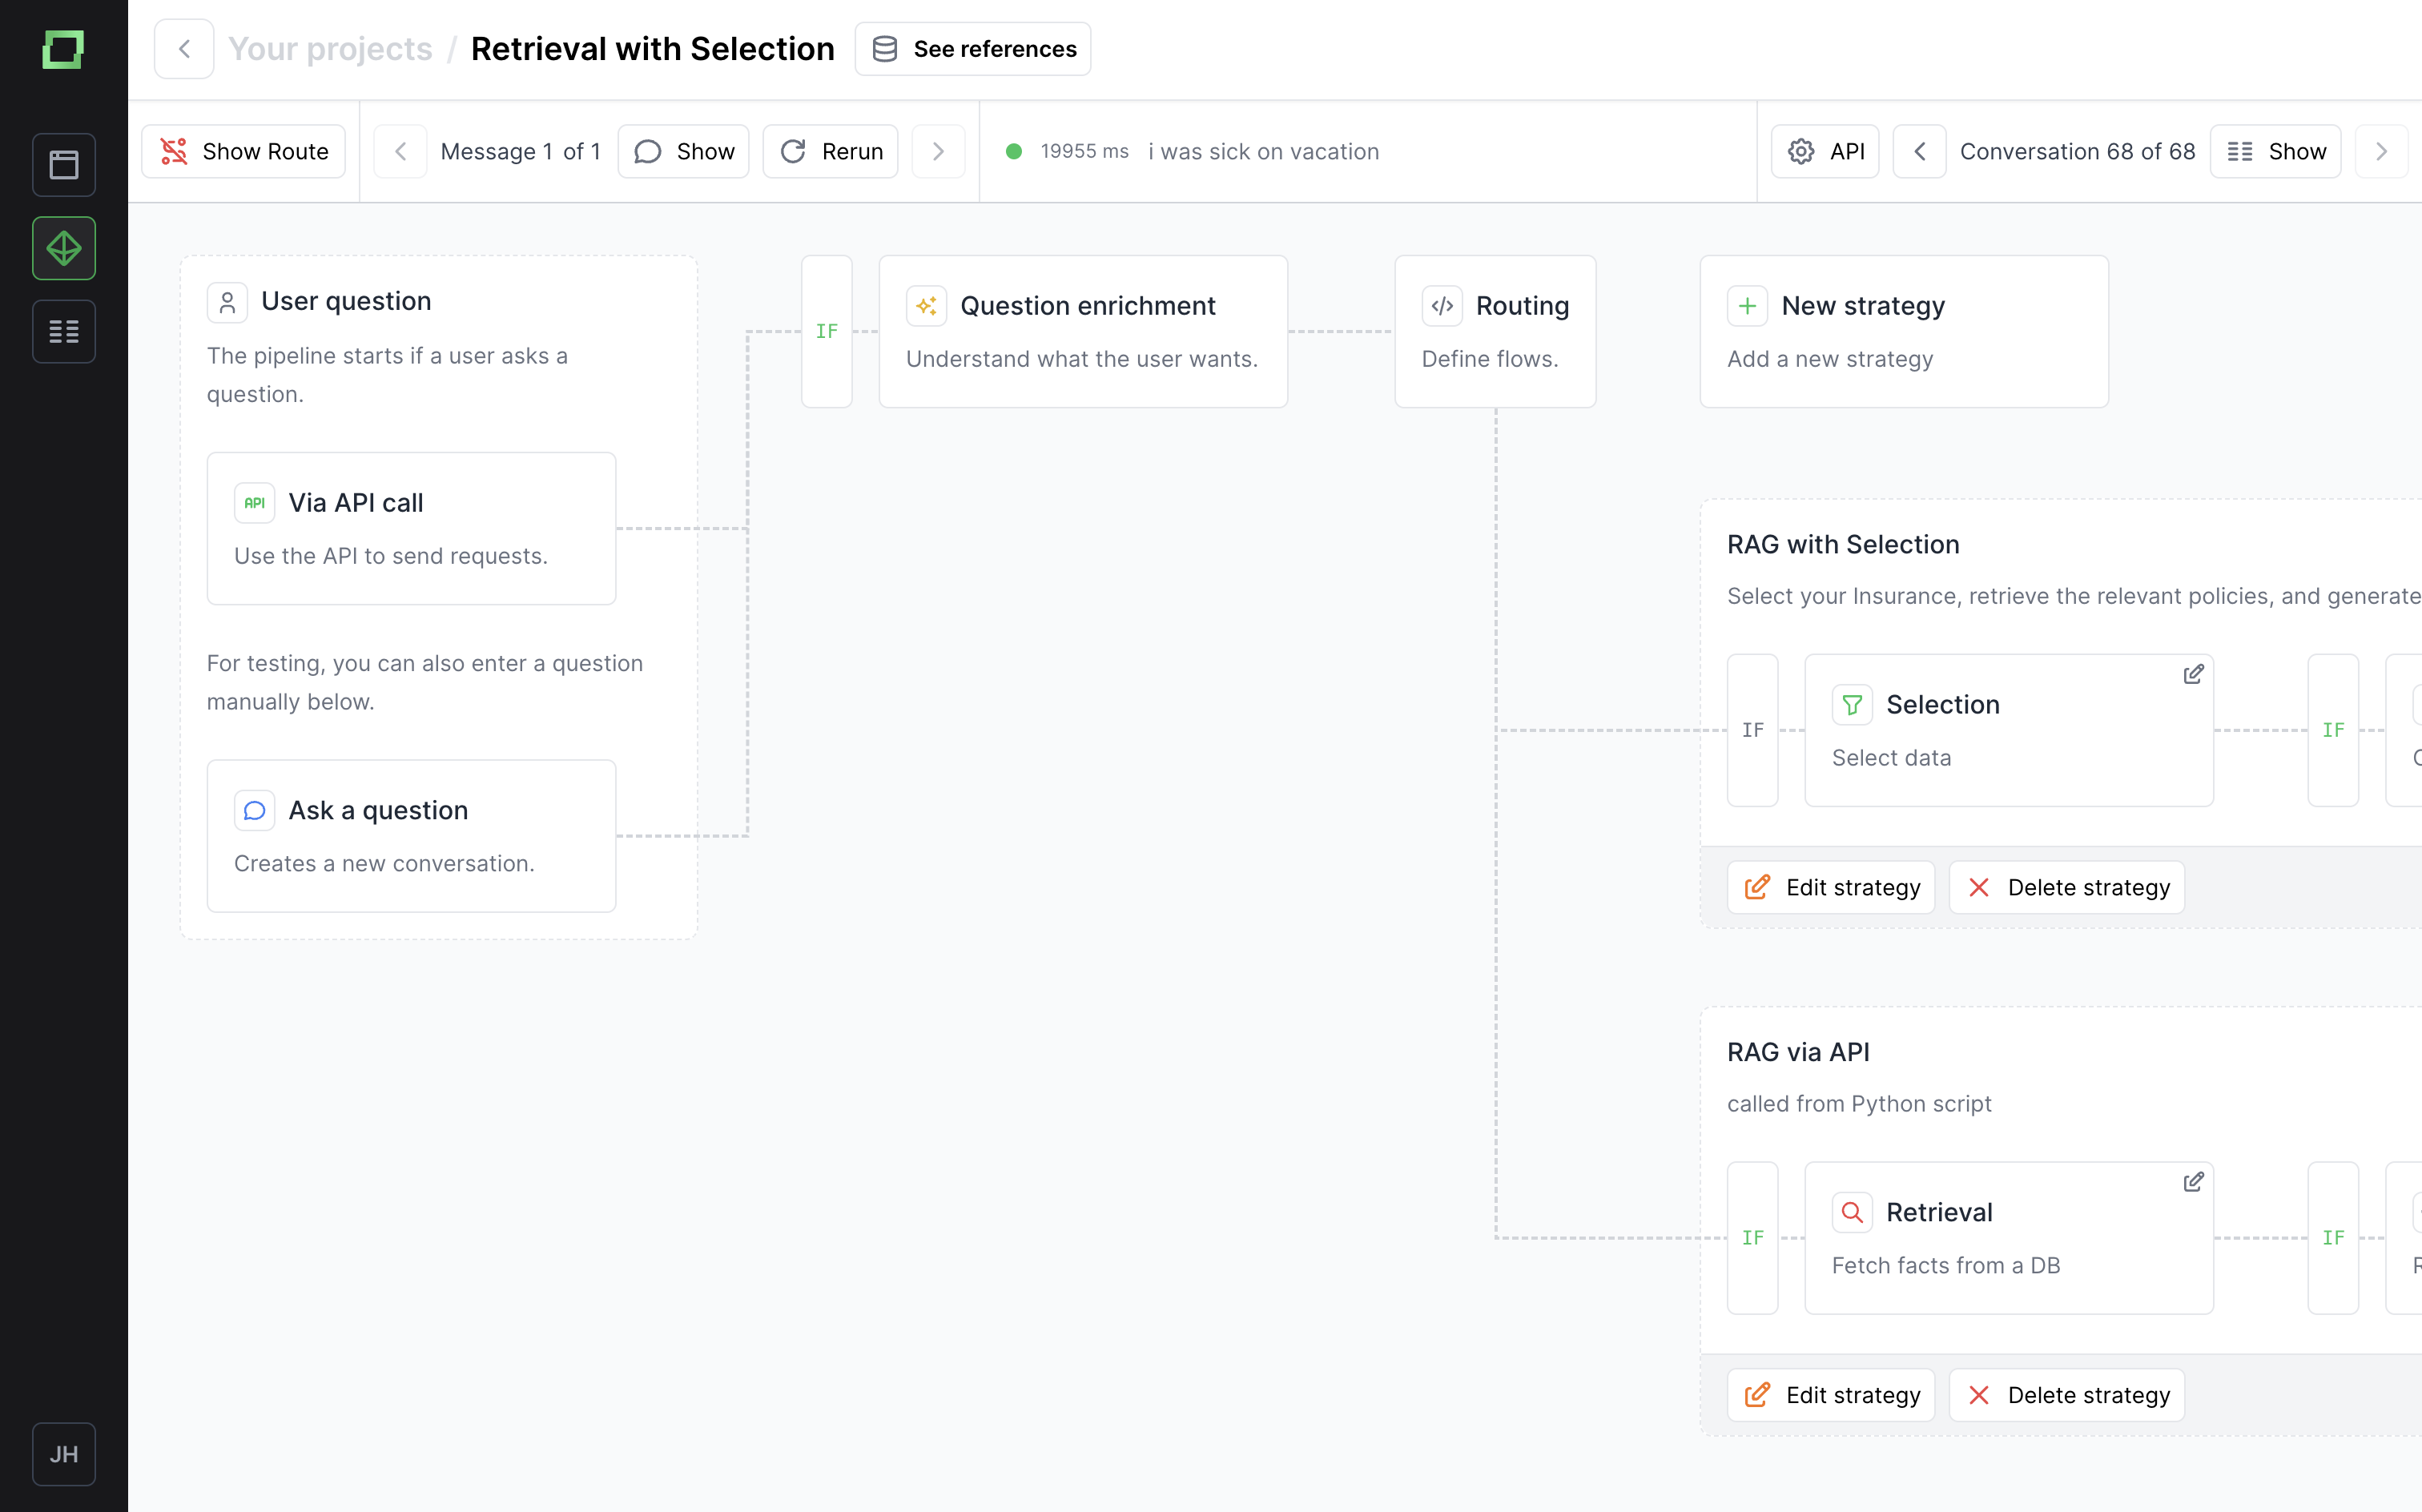Click the green app logo

click(x=63, y=49)
